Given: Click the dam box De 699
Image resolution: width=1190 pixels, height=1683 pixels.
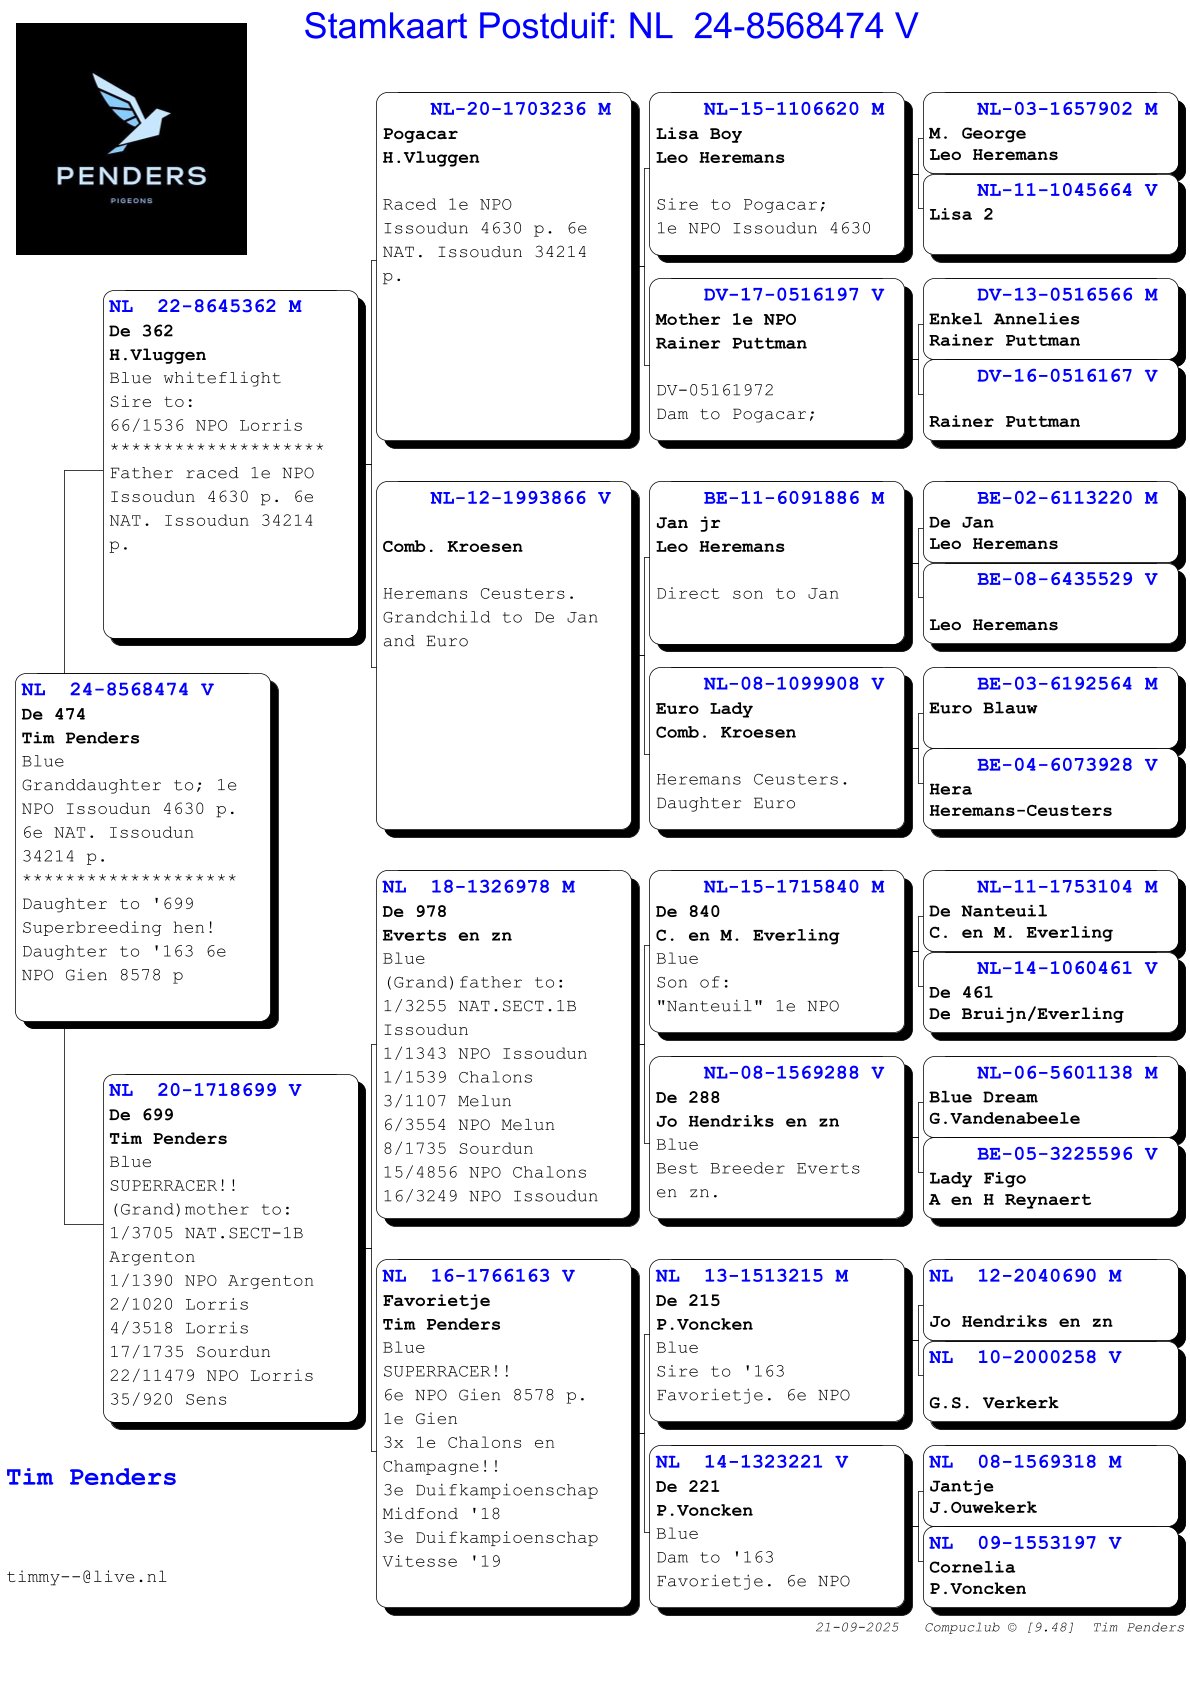Looking at the screenshot, I should point(230,1246).
